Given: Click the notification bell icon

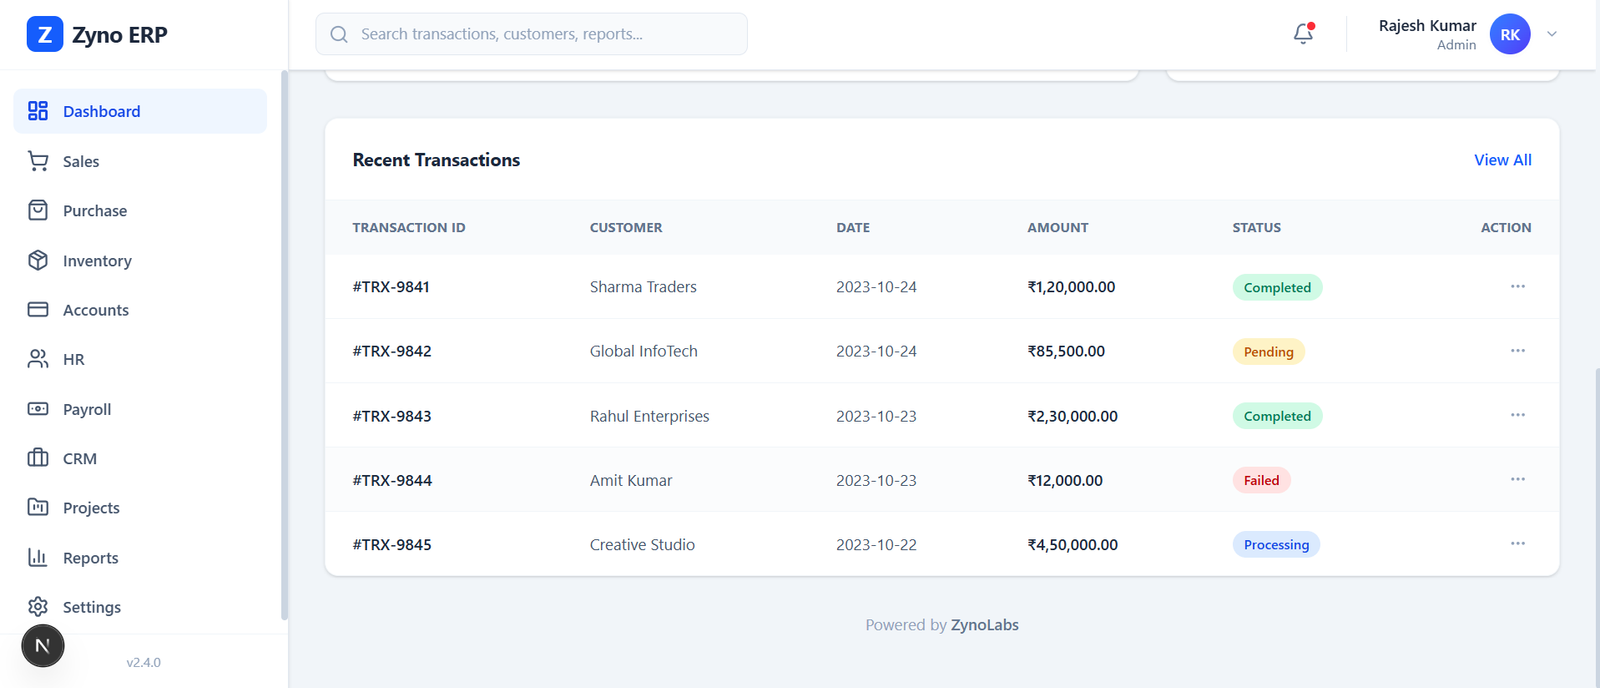Looking at the screenshot, I should click(x=1303, y=34).
